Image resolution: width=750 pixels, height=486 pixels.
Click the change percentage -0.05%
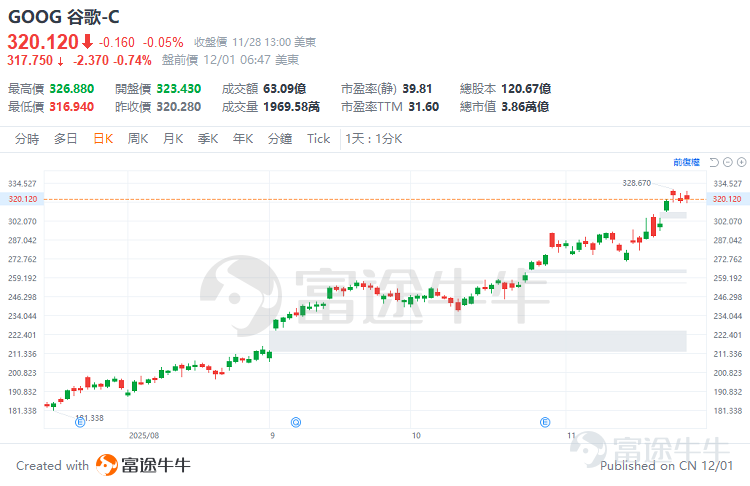click(x=163, y=43)
